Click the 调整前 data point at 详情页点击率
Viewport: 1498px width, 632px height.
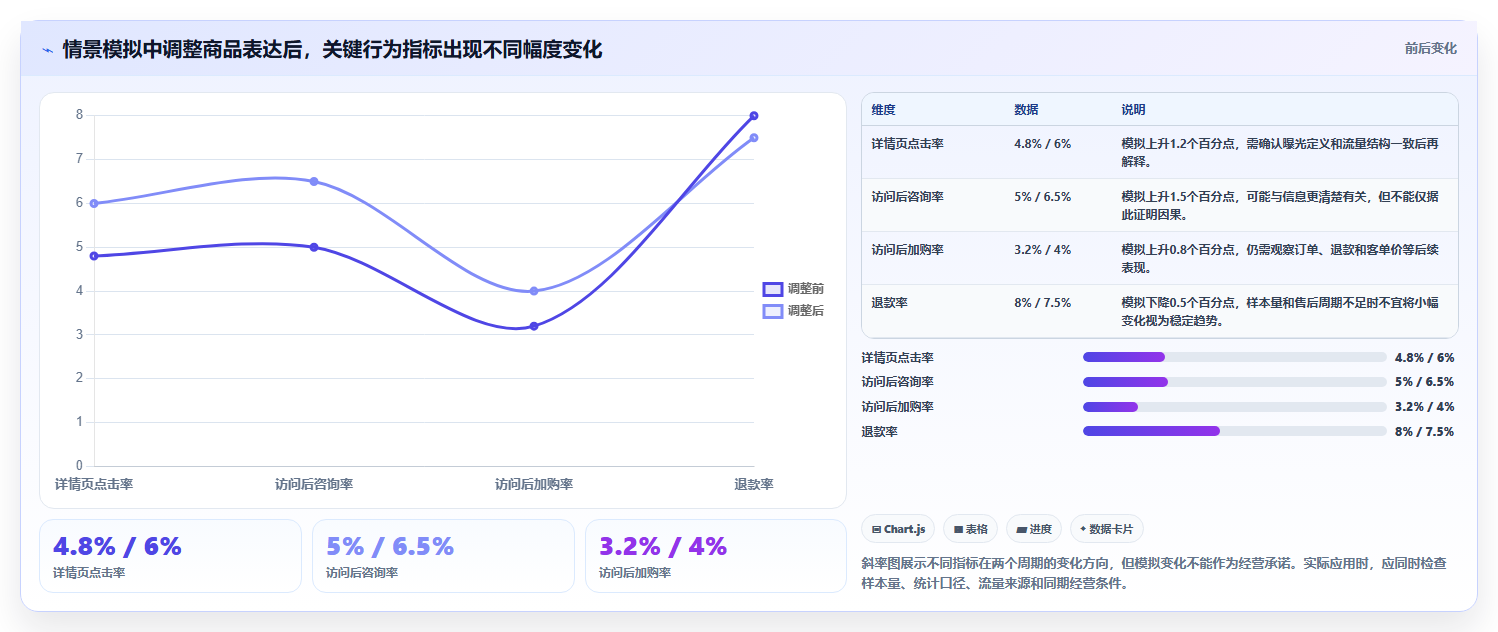click(94, 256)
